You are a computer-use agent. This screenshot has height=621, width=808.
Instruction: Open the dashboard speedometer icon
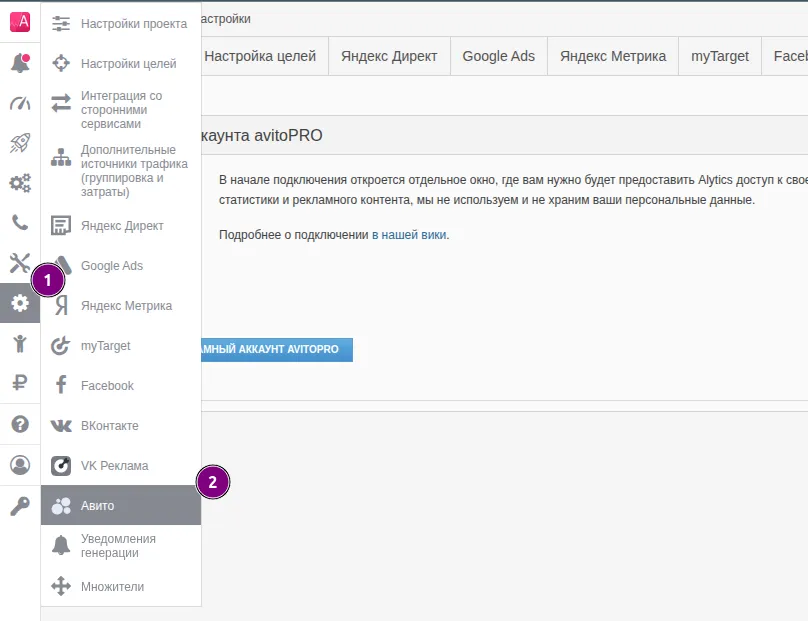(20, 103)
